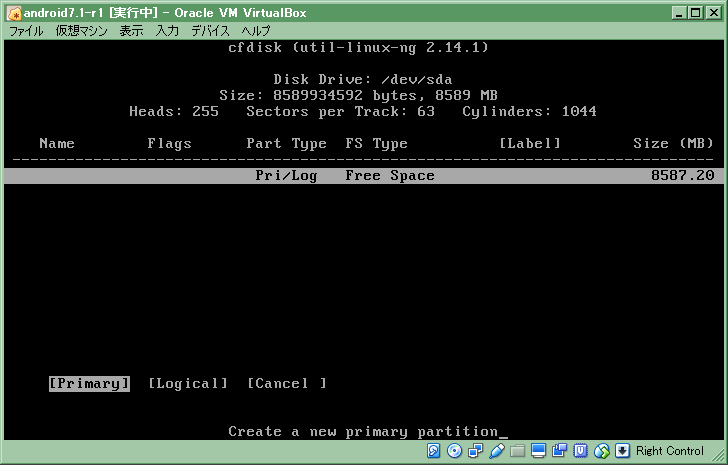The image size is (728, 465).
Task: Click the mouse integration status icon
Action: [602, 451]
